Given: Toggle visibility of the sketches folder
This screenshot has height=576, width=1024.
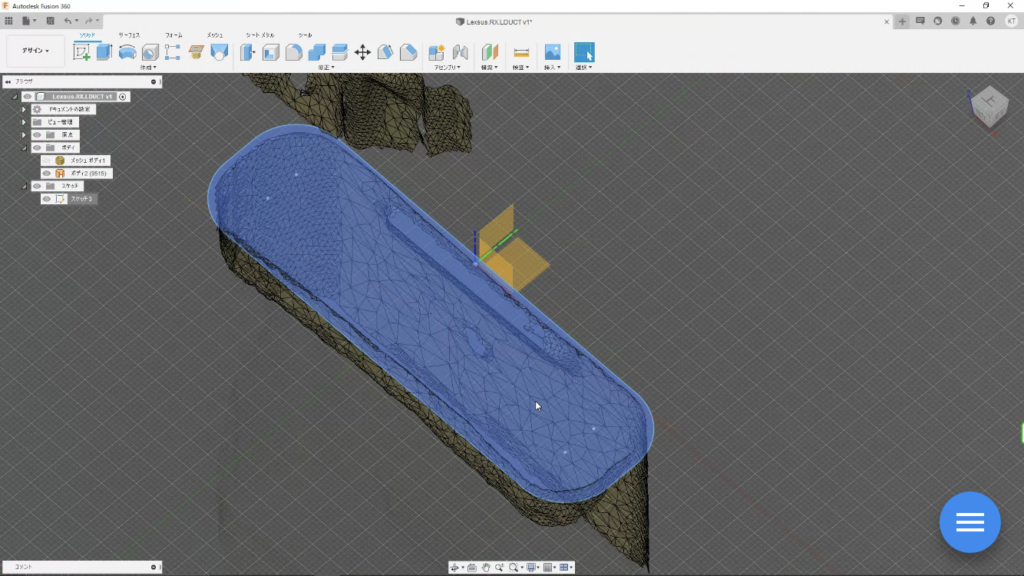Looking at the screenshot, I should pos(37,186).
